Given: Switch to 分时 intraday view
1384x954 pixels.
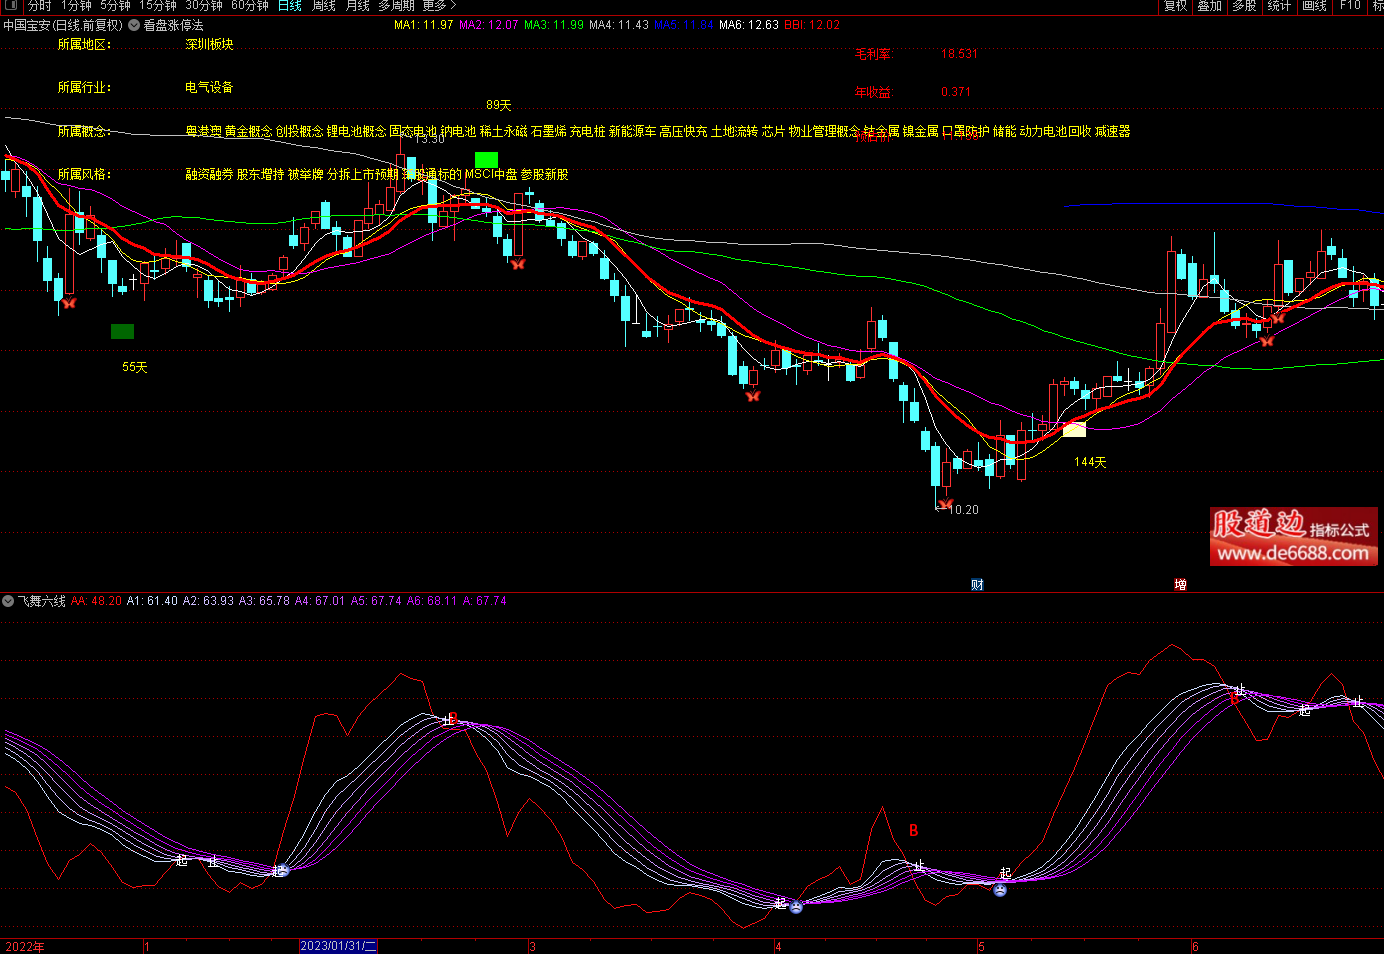Looking at the screenshot, I should pos(39,5).
